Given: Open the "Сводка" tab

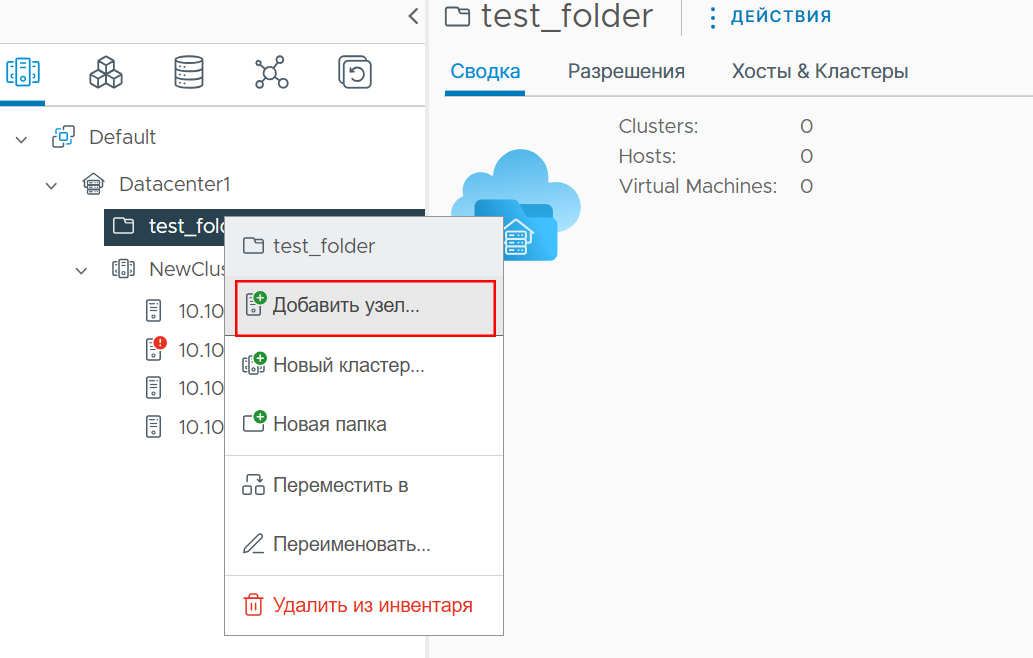Looking at the screenshot, I should 485,71.
